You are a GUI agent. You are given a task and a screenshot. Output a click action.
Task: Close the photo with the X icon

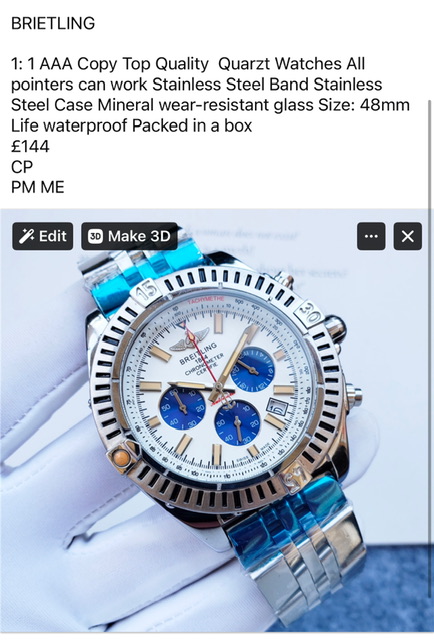(x=407, y=236)
